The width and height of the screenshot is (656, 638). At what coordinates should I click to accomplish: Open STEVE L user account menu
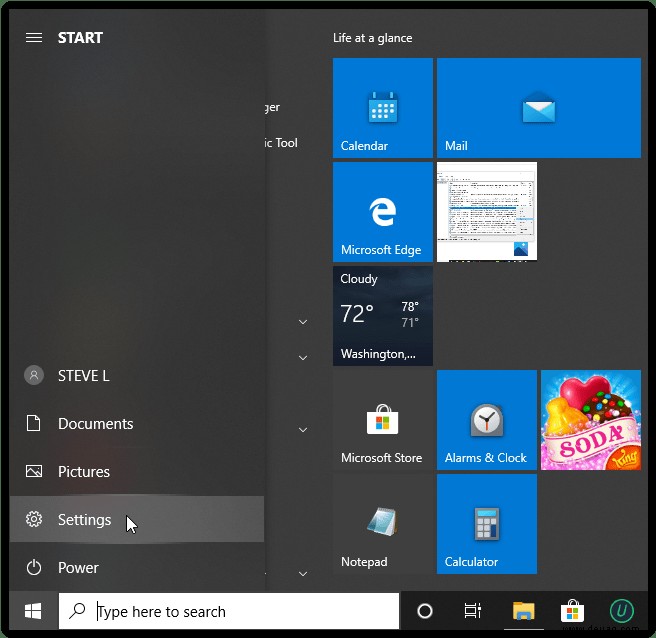(x=136, y=376)
